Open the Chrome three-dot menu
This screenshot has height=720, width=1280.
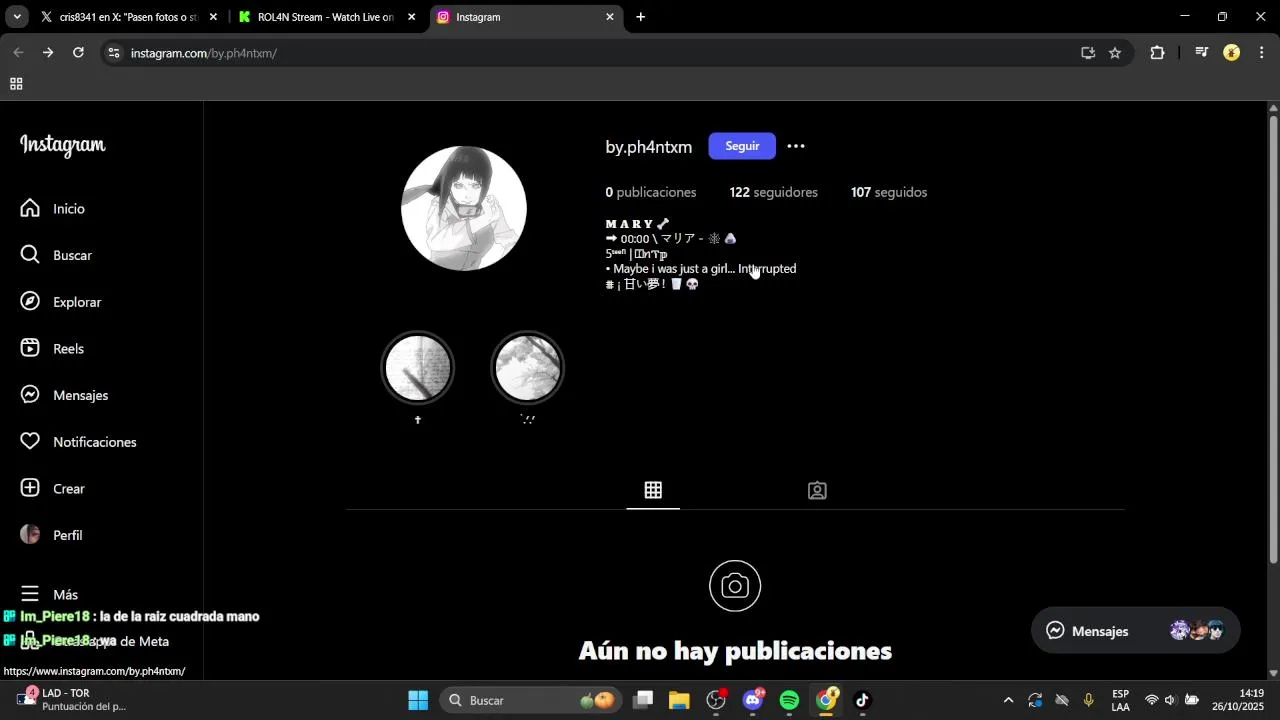[x=1261, y=53]
